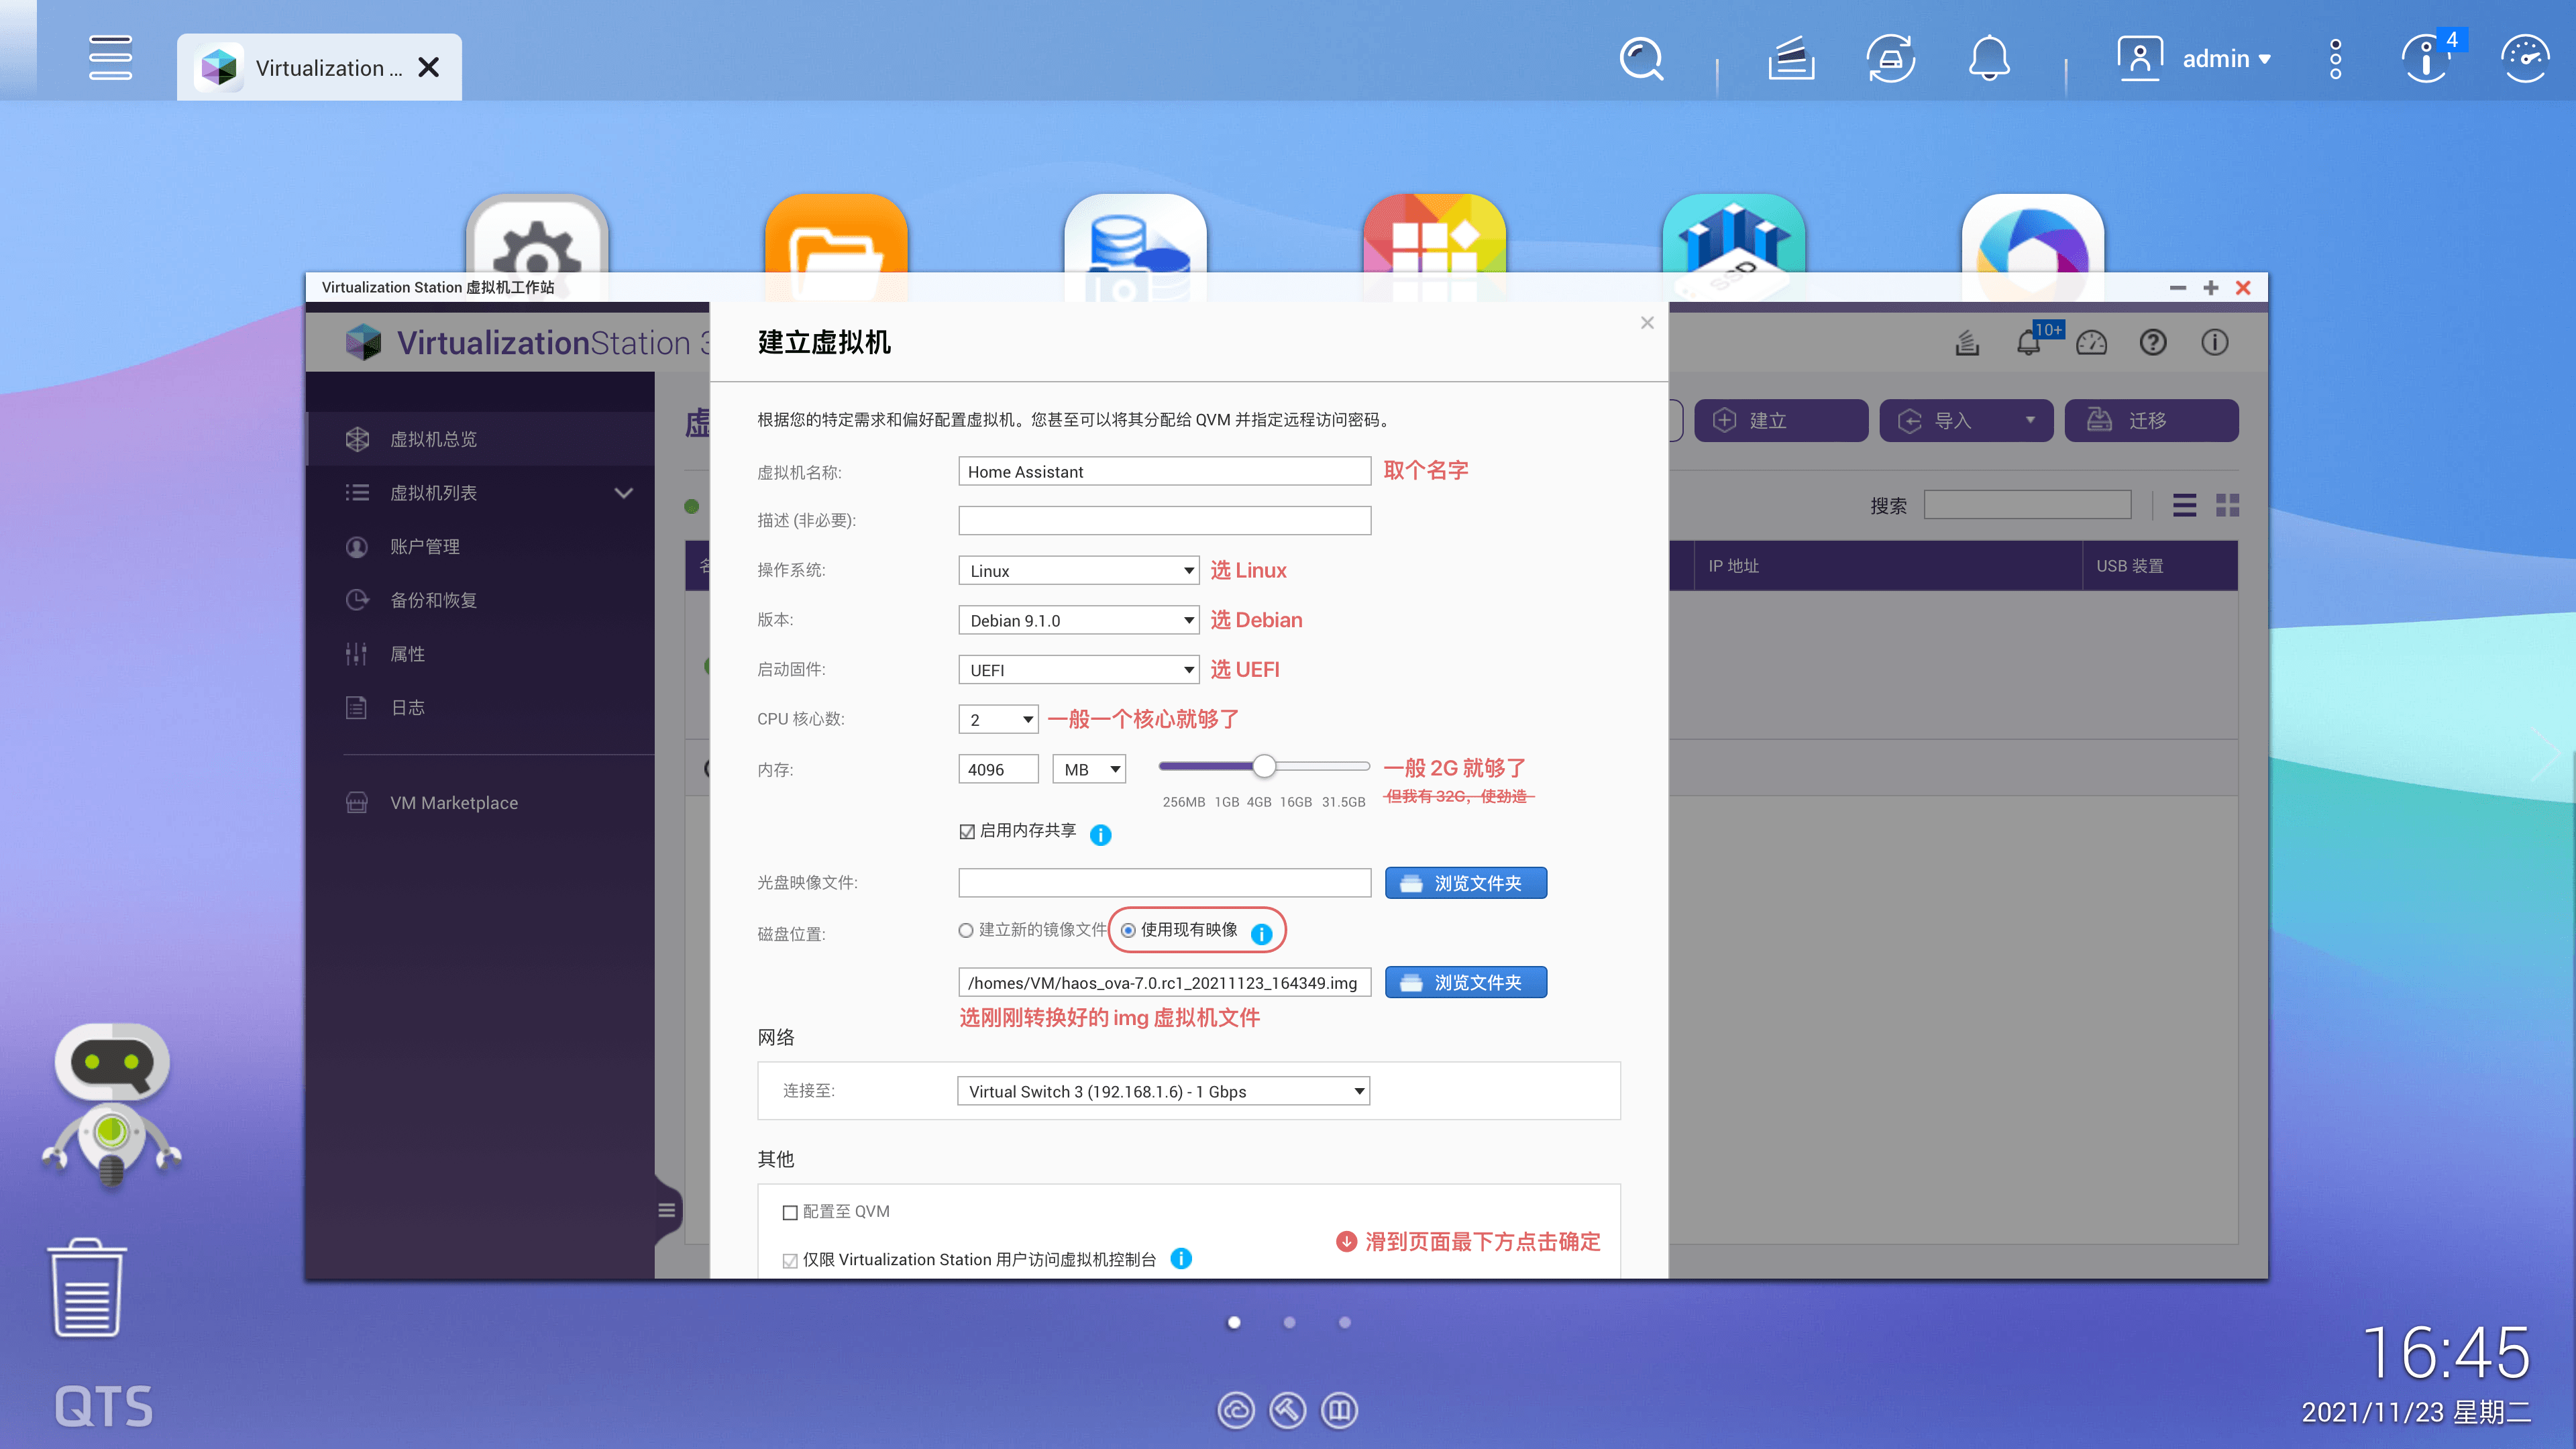This screenshot has height=1449, width=2576.
Task: Open VM overview in sidebar
Action: (480, 439)
